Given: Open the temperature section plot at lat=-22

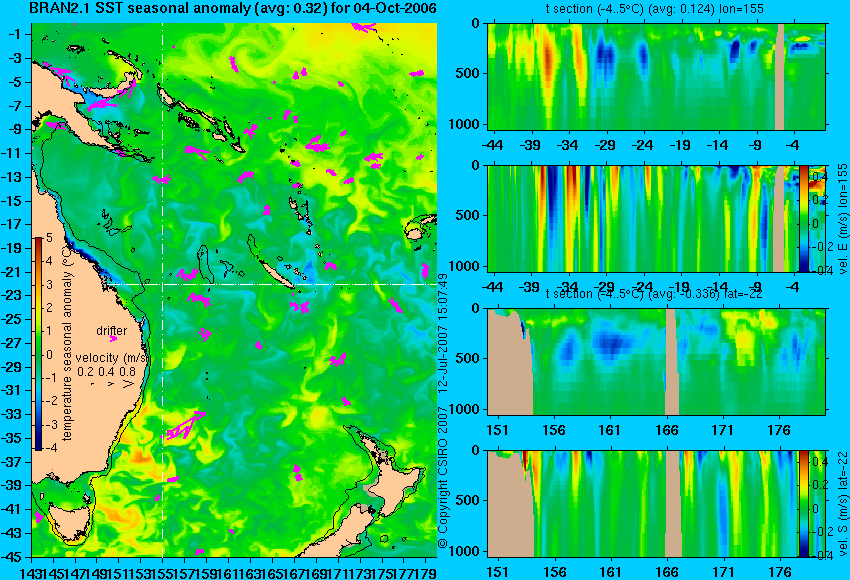Looking at the screenshot, I should point(656,362).
